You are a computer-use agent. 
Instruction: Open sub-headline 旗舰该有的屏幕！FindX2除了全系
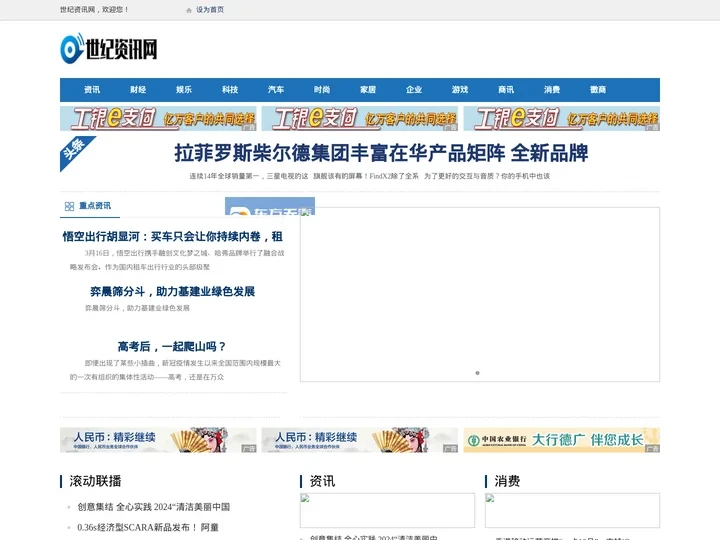[366, 176]
